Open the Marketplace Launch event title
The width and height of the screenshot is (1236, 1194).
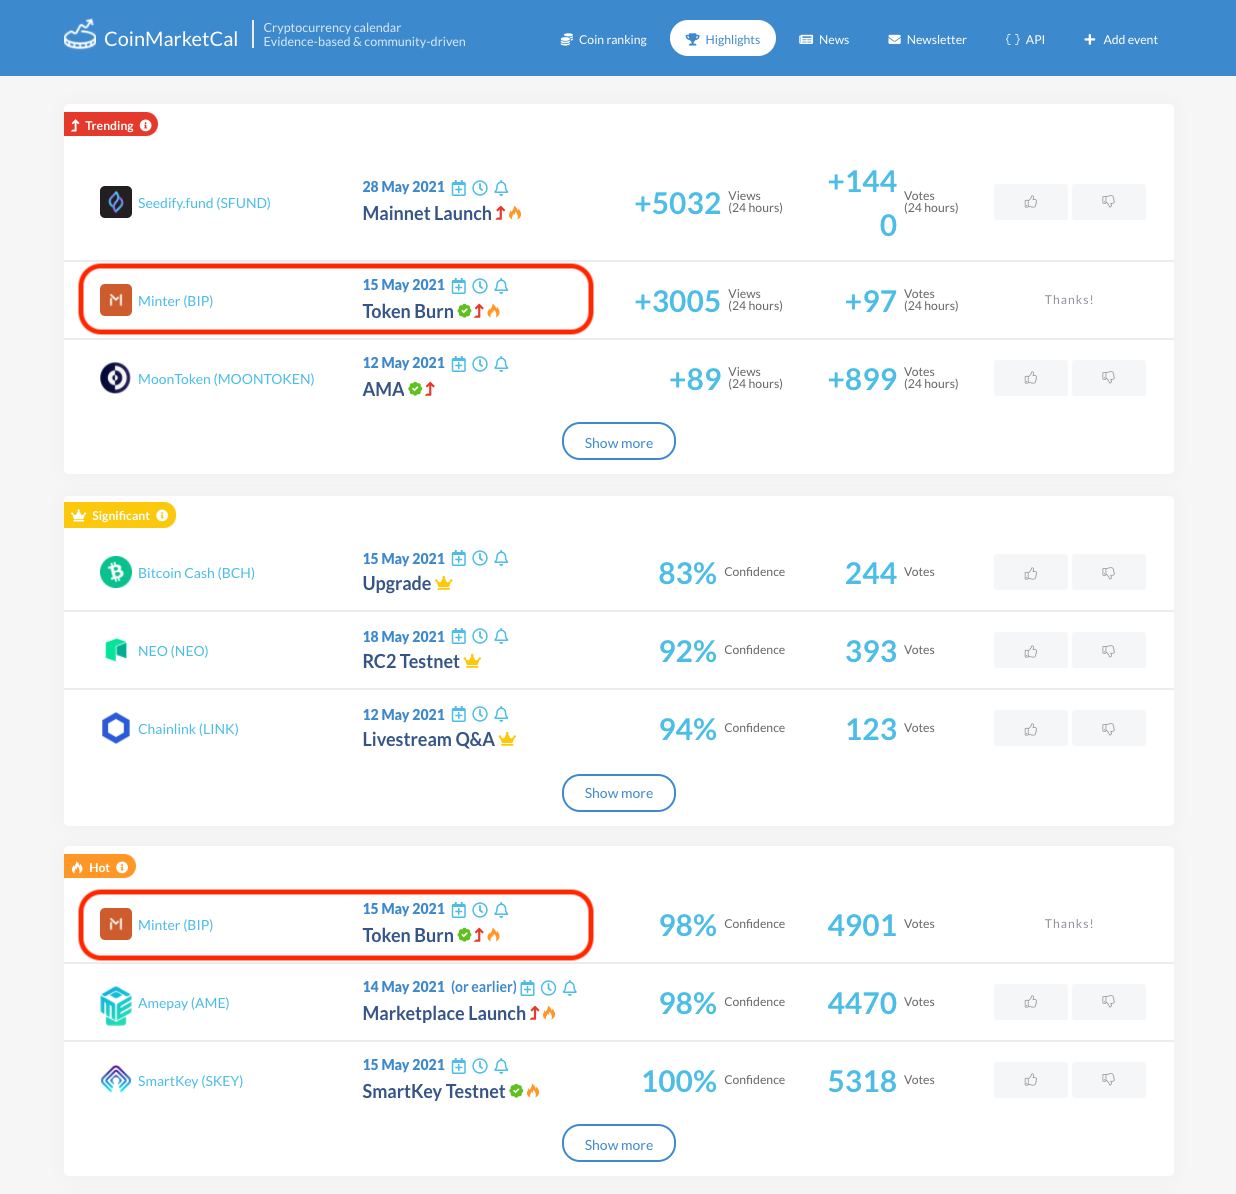pyautogui.click(x=444, y=1013)
